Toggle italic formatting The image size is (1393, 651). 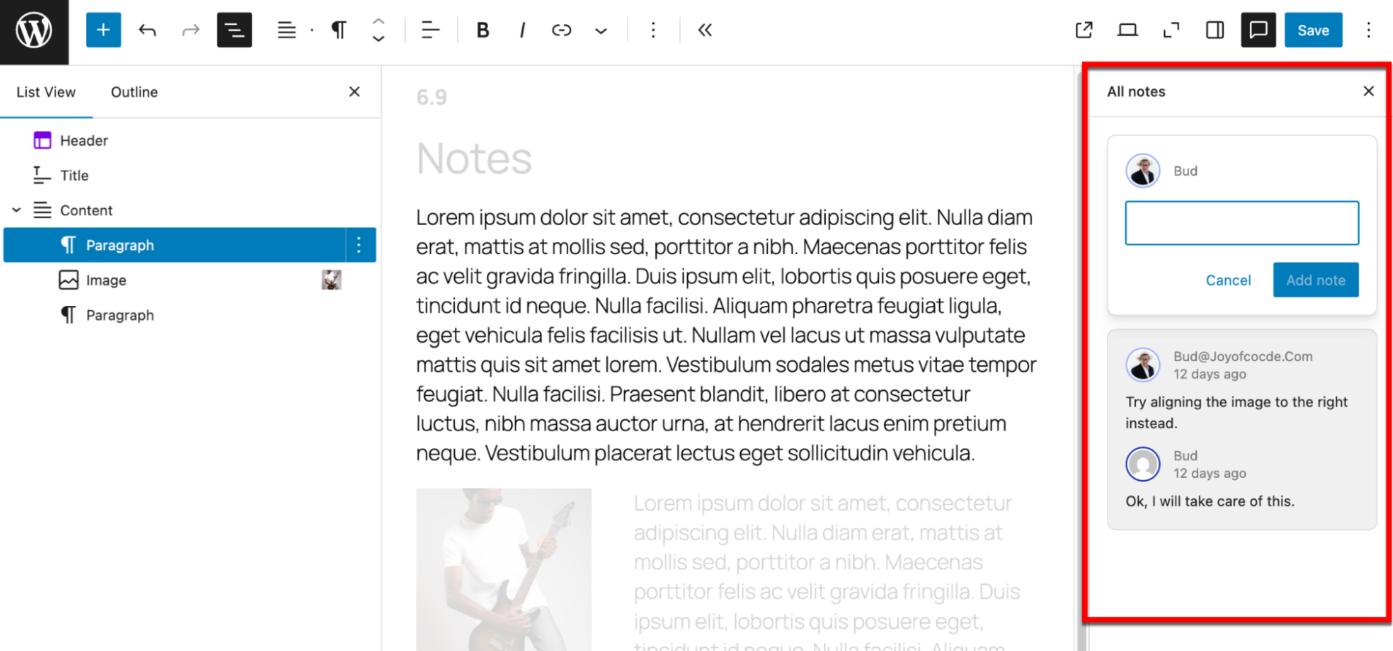coord(522,30)
